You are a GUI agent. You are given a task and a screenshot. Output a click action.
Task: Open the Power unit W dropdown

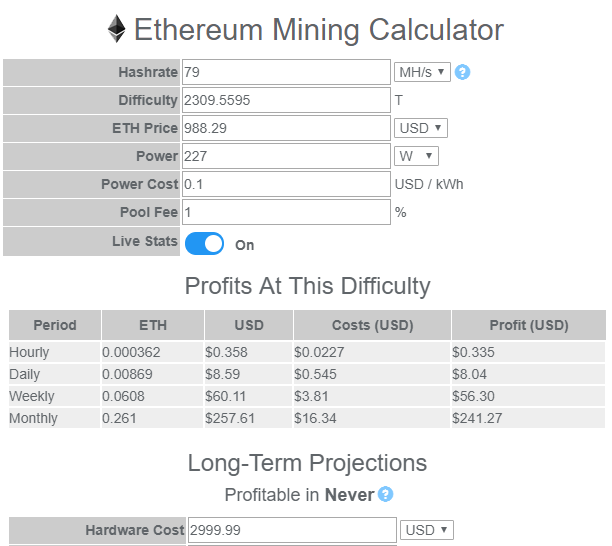pos(416,156)
